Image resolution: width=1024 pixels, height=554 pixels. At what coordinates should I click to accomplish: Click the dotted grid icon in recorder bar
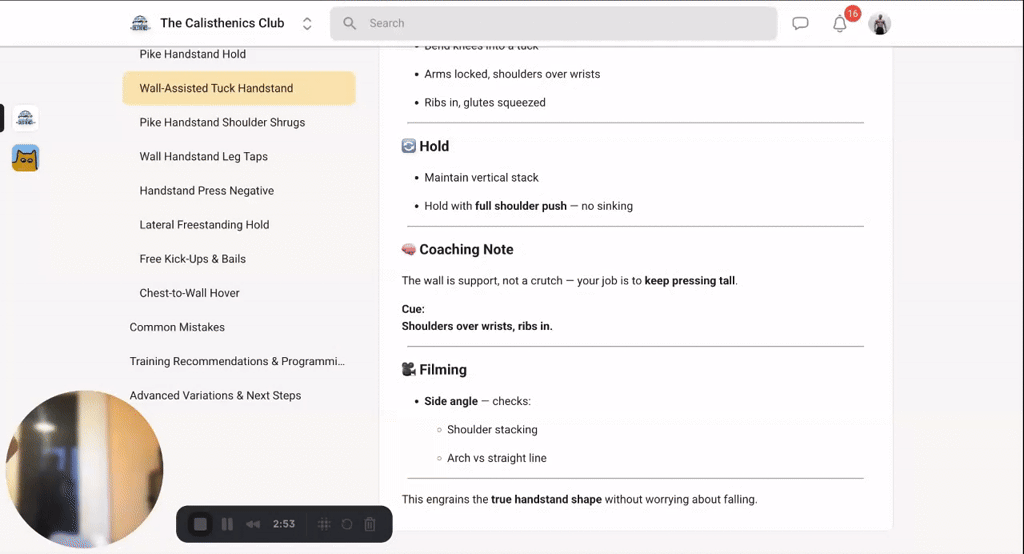[324, 524]
